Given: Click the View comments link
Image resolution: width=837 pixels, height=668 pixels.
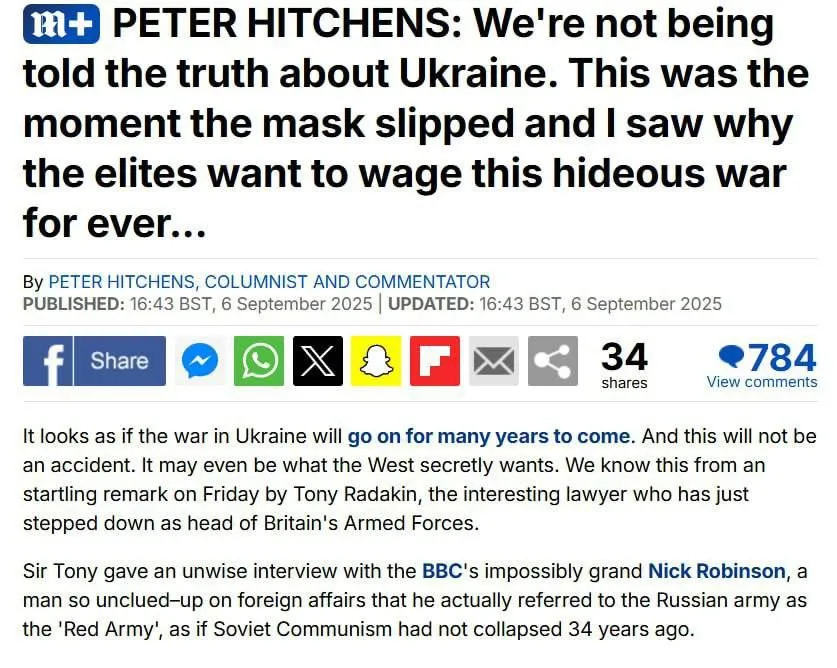Looking at the screenshot, I should point(762,382).
